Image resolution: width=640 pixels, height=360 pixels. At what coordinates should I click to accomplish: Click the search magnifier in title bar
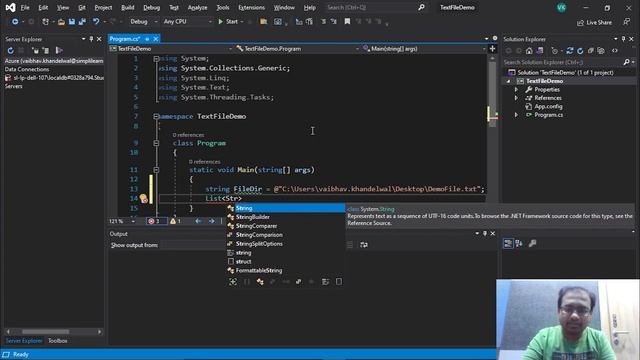(421, 7)
